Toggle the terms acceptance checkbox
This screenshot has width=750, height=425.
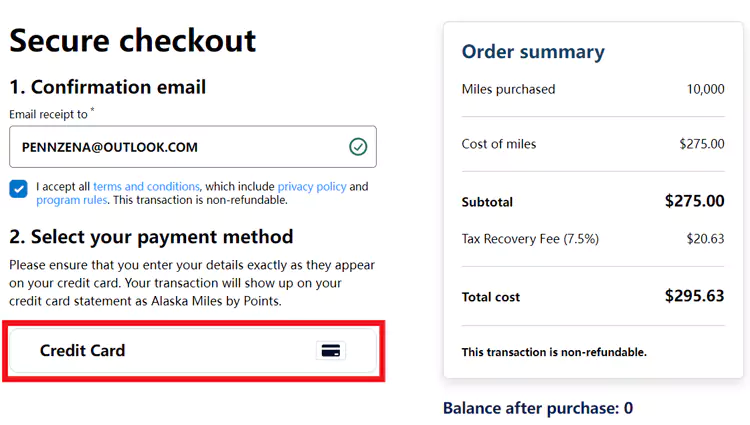[x=19, y=188]
